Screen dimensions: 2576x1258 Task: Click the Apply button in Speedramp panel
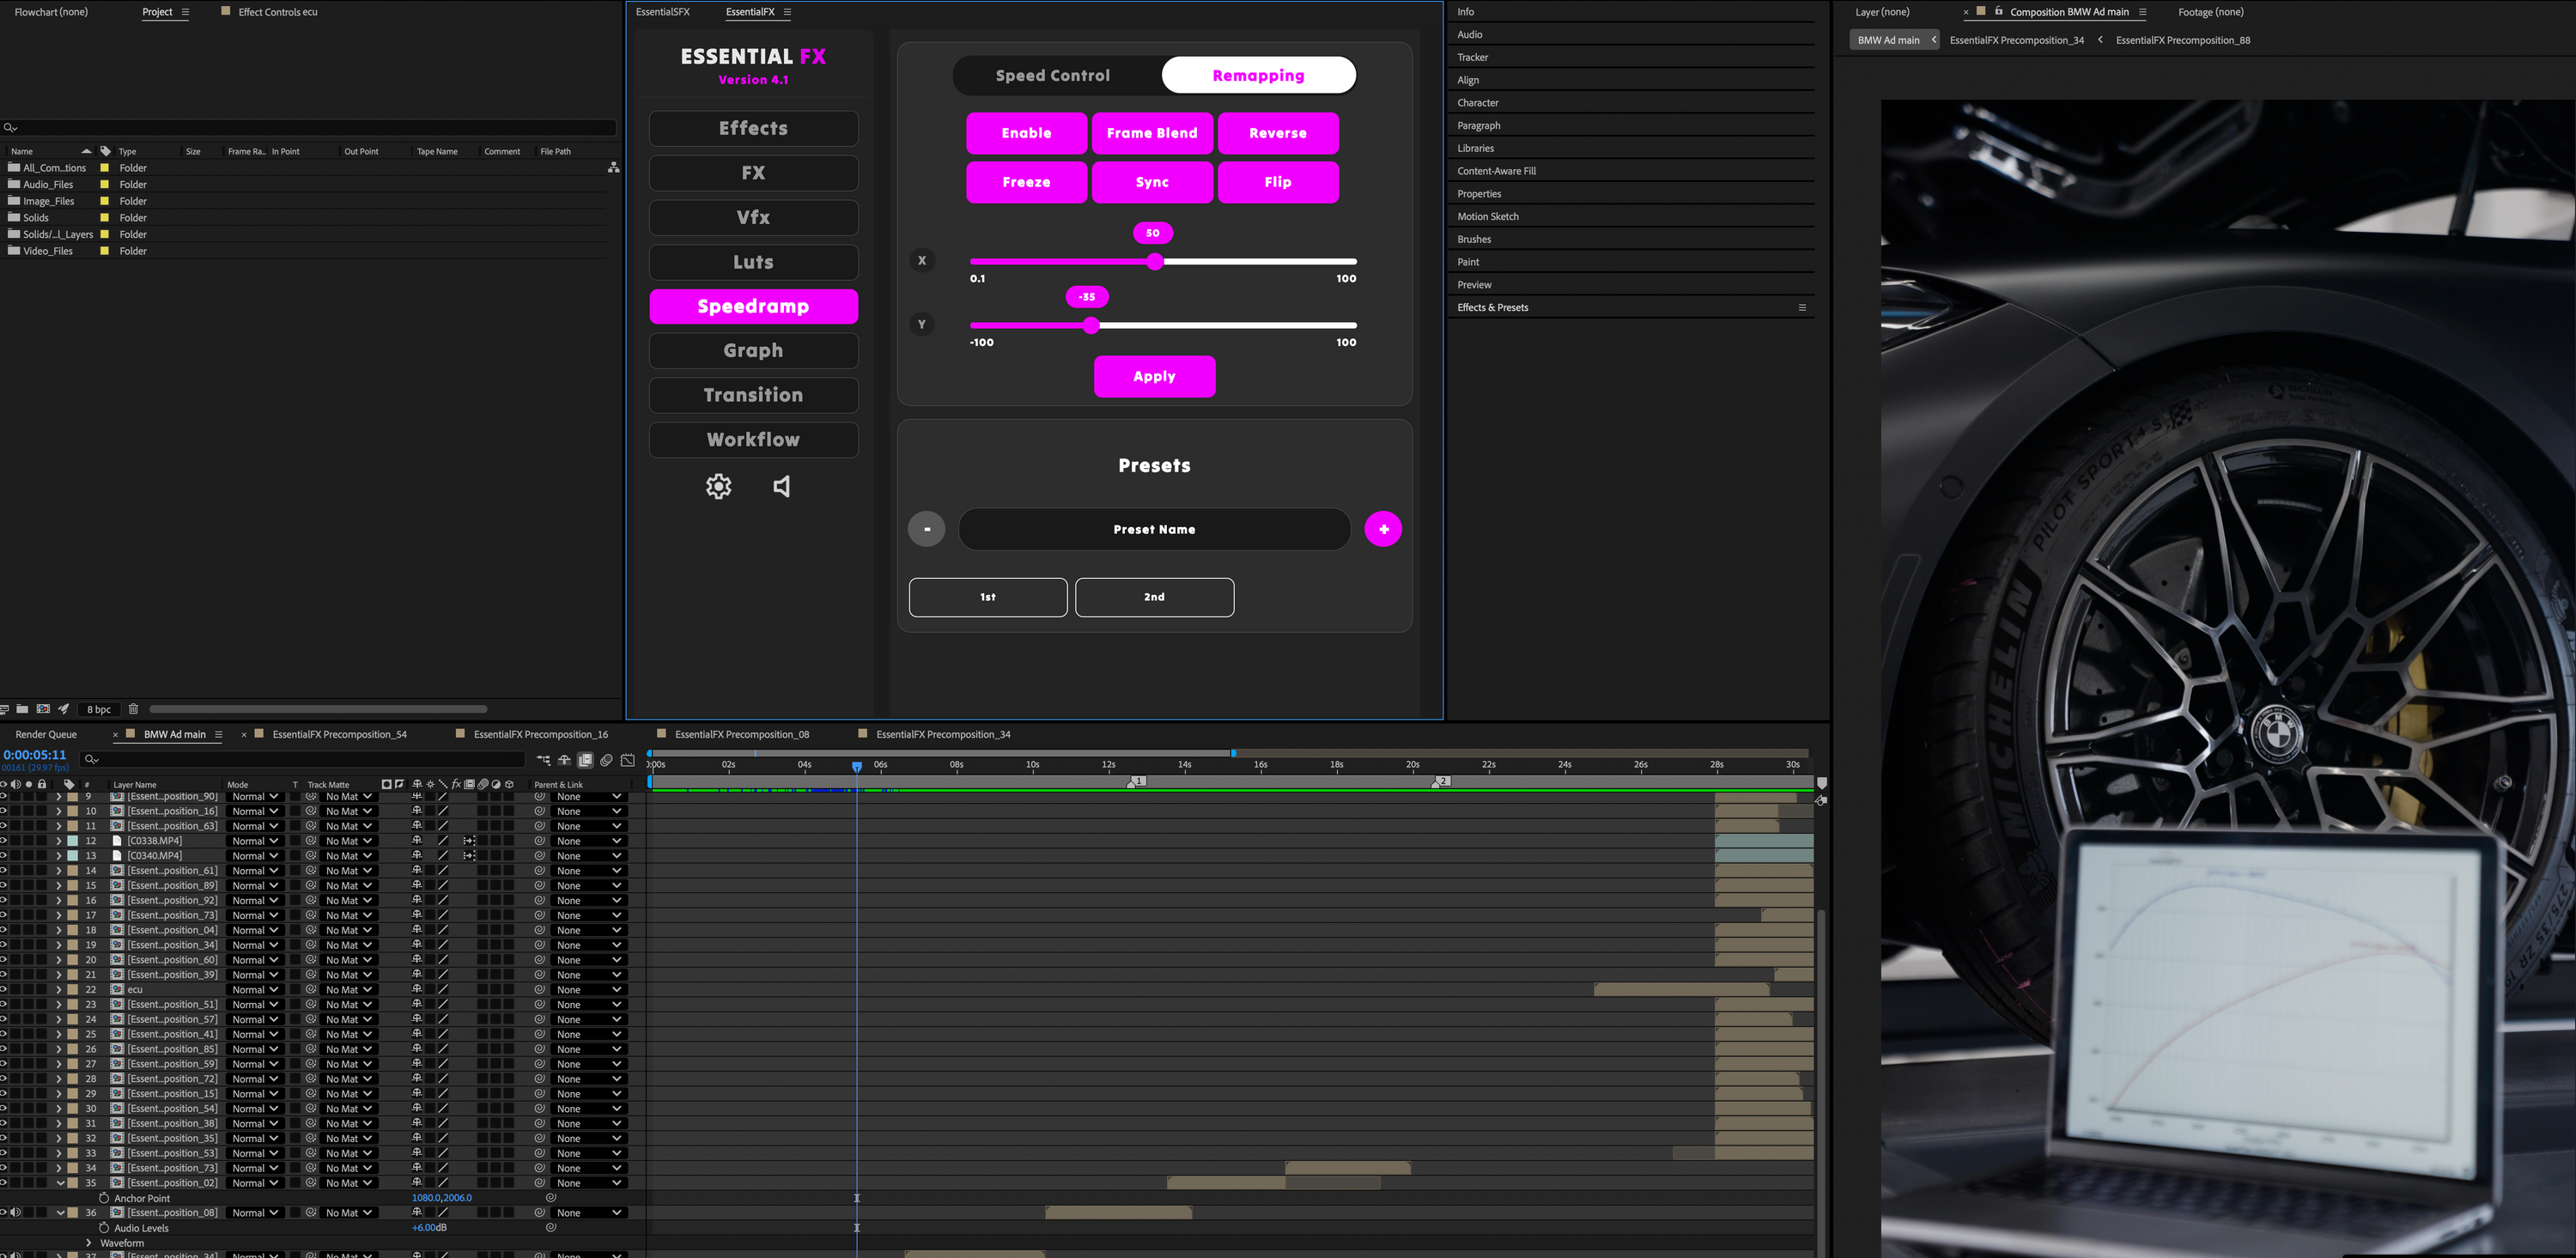[1154, 377]
